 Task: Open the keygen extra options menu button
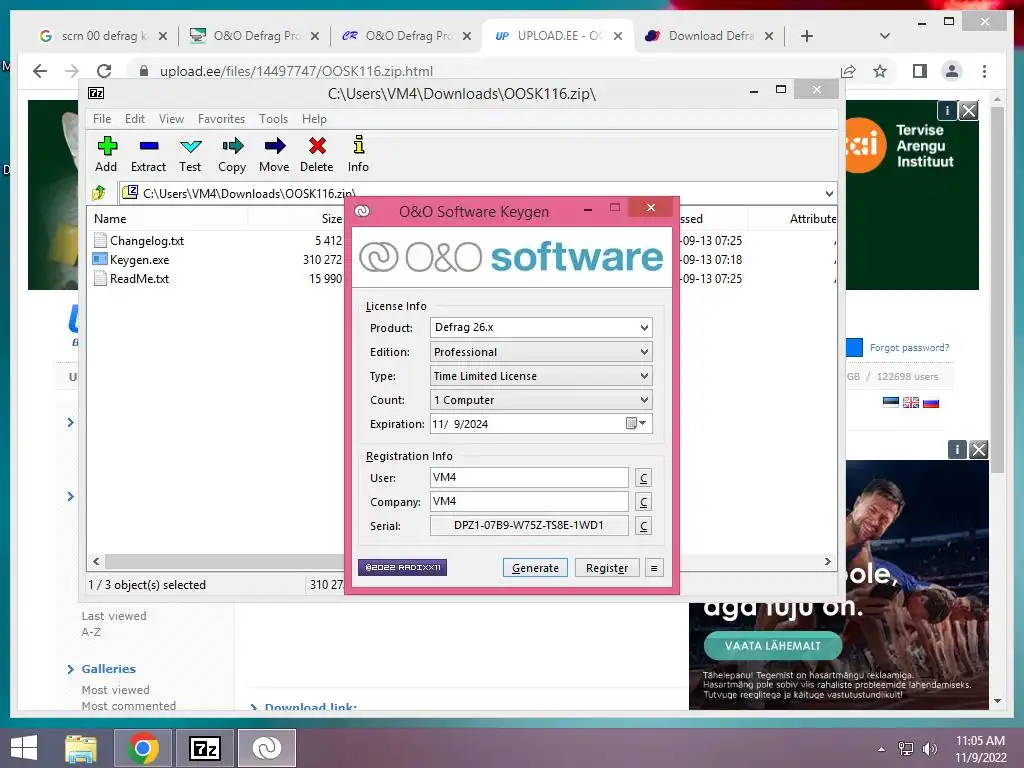click(654, 568)
